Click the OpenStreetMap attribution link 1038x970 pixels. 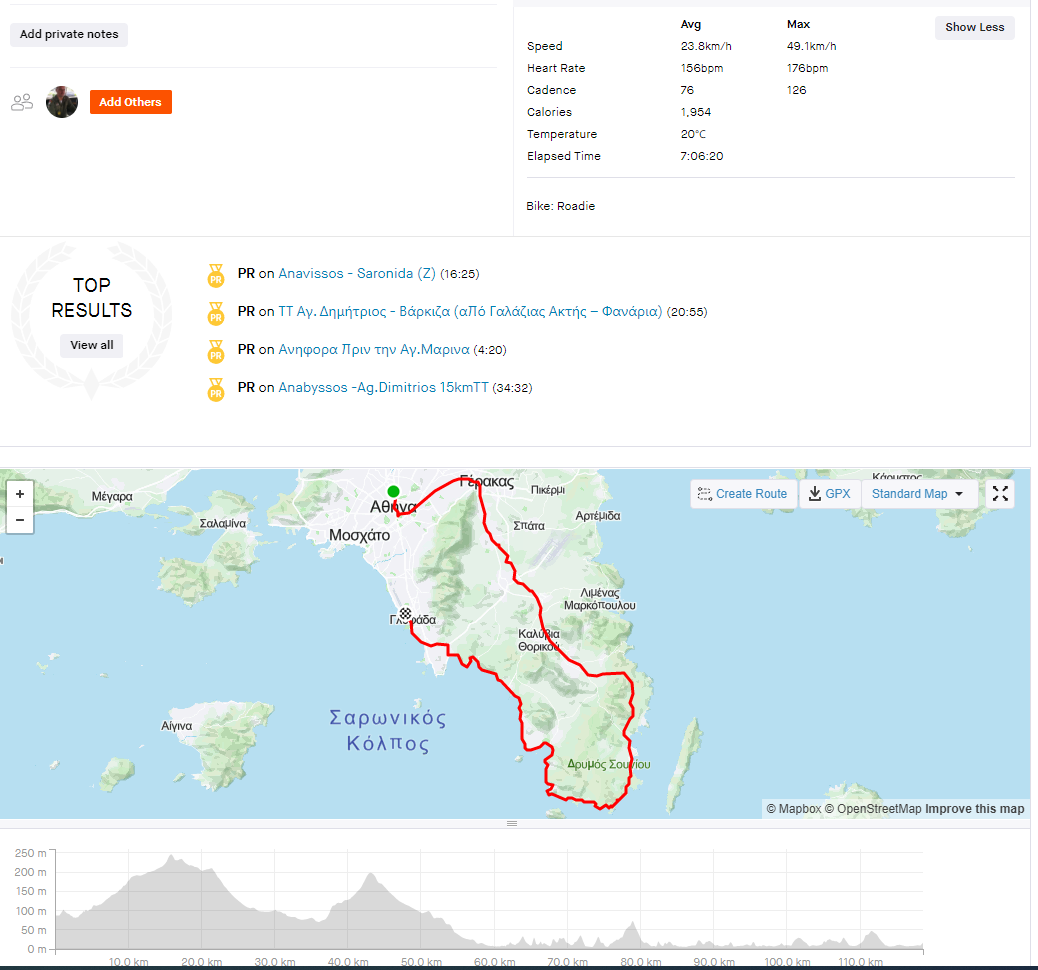(x=873, y=808)
